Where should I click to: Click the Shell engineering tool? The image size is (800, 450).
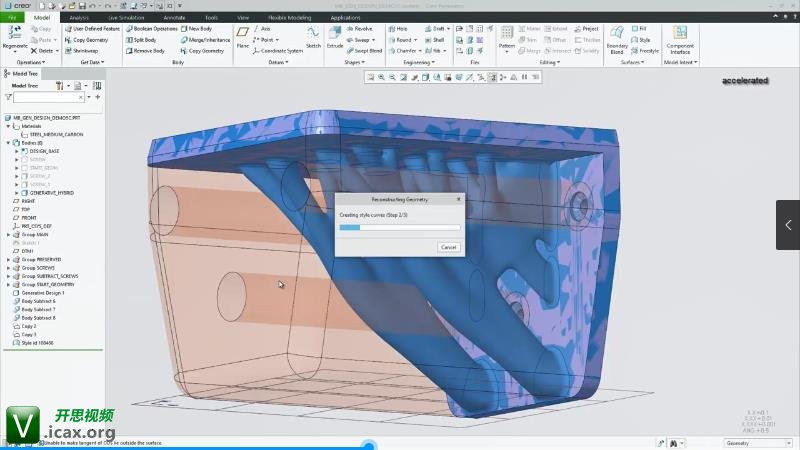click(x=434, y=40)
